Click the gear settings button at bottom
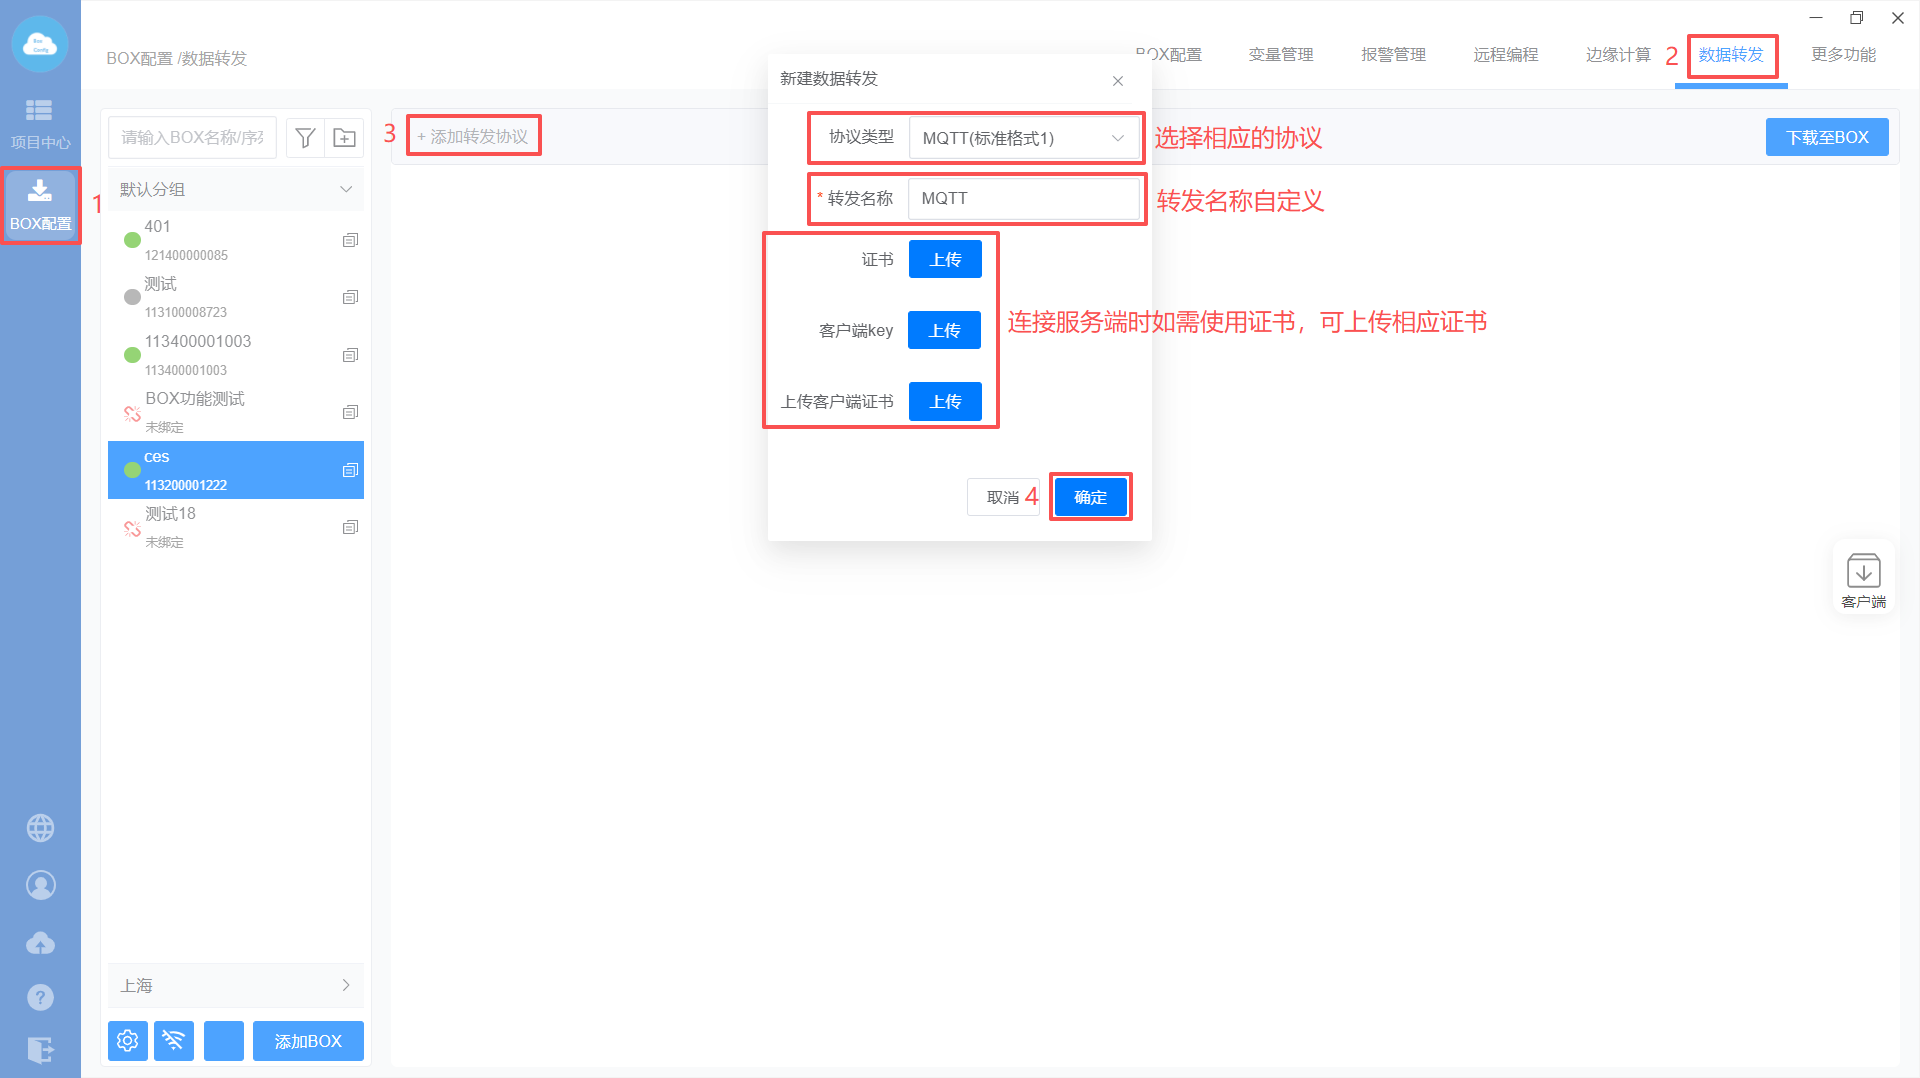Screen dimensions: 1920x1078 pos(127,1041)
